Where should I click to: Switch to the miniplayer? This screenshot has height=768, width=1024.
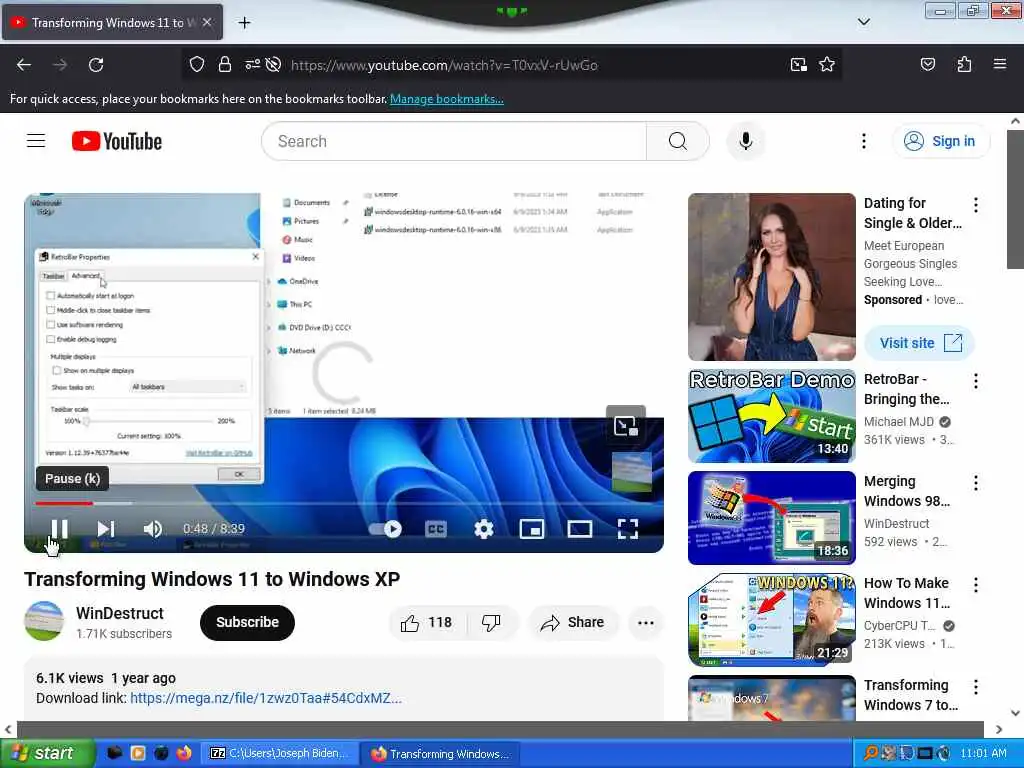click(532, 529)
